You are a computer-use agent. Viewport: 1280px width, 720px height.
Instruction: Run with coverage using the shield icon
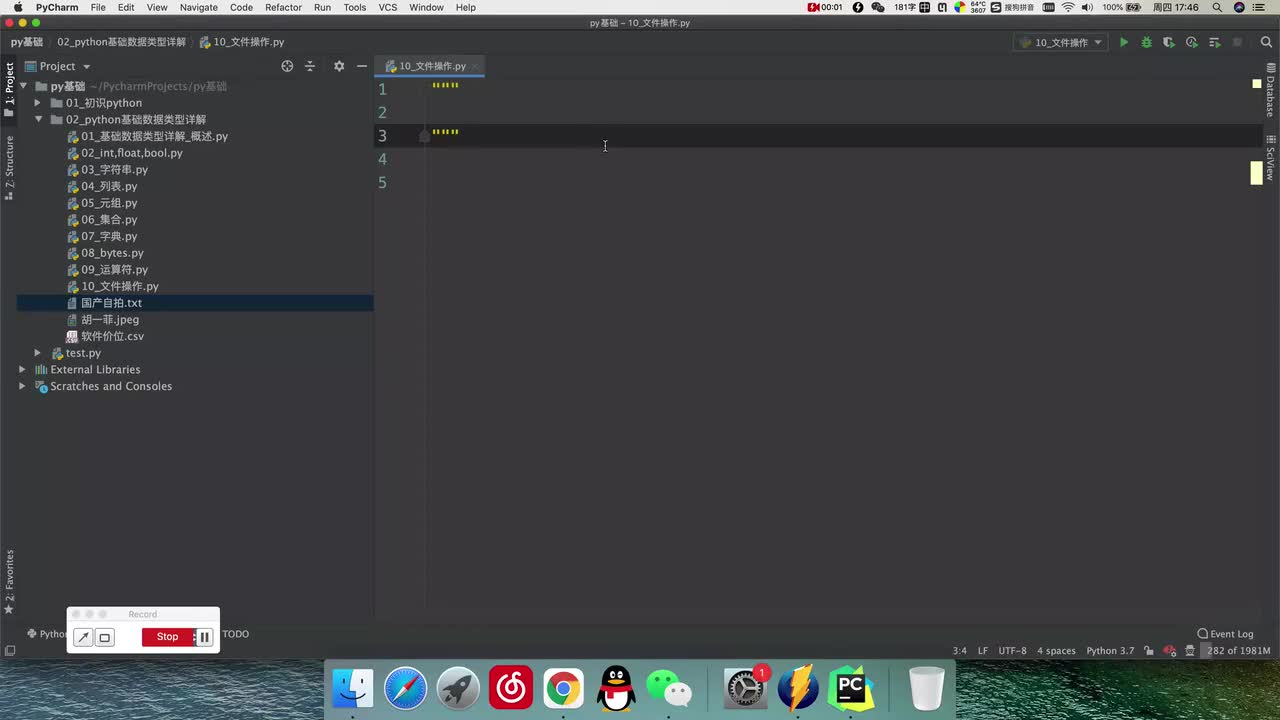[1169, 42]
